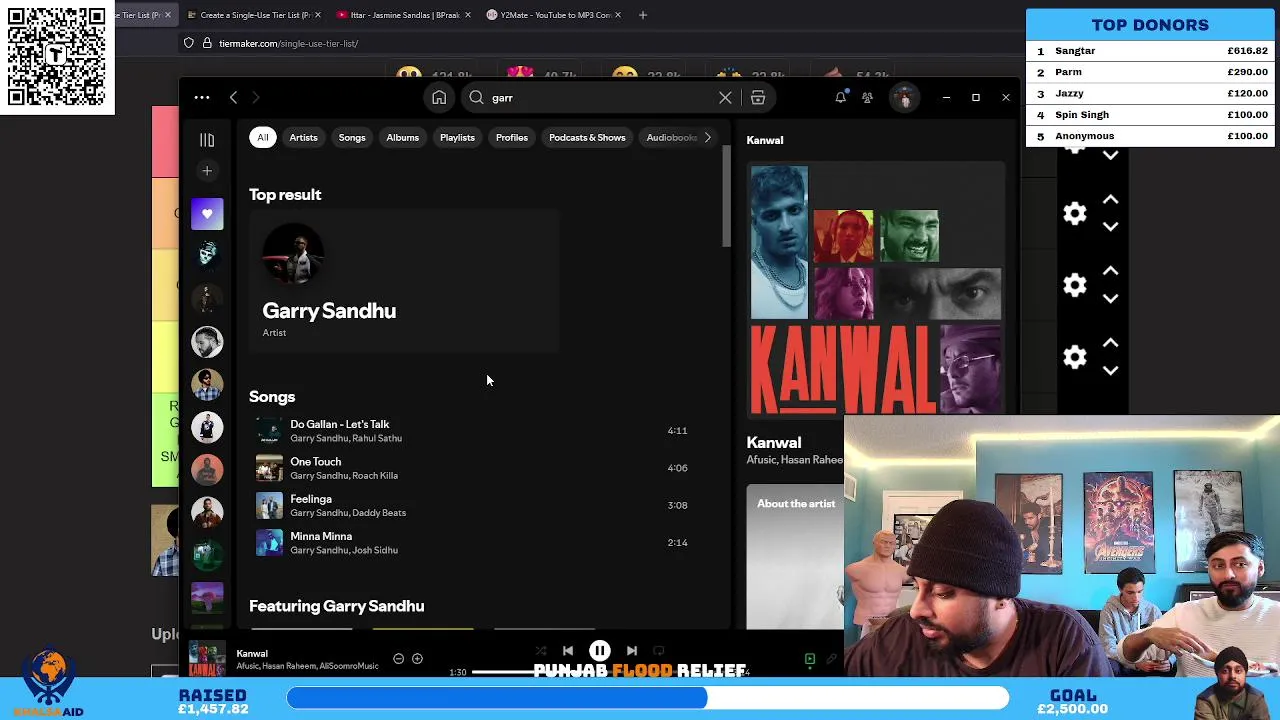Image resolution: width=1280 pixels, height=720 pixels.
Task: Open Friend Activity icon
Action: click(867, 98)
